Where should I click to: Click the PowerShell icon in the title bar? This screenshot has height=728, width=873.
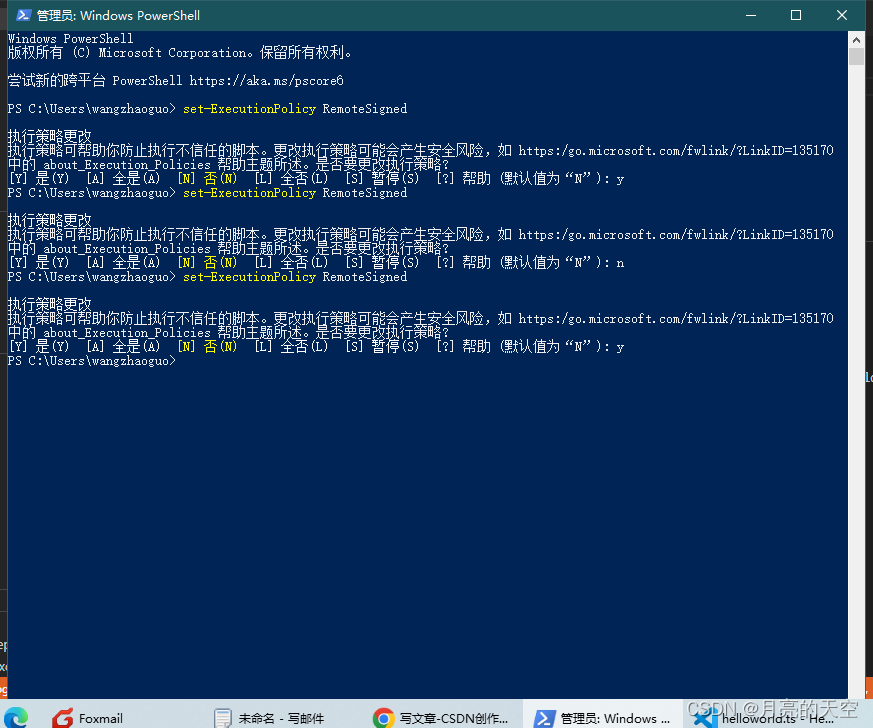(23, 15)
